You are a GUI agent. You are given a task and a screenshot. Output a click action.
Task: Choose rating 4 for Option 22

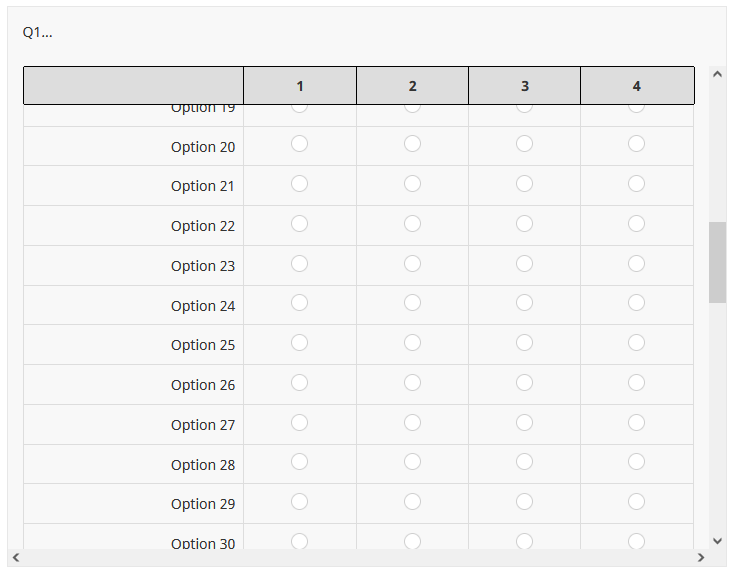click(636, 224)
